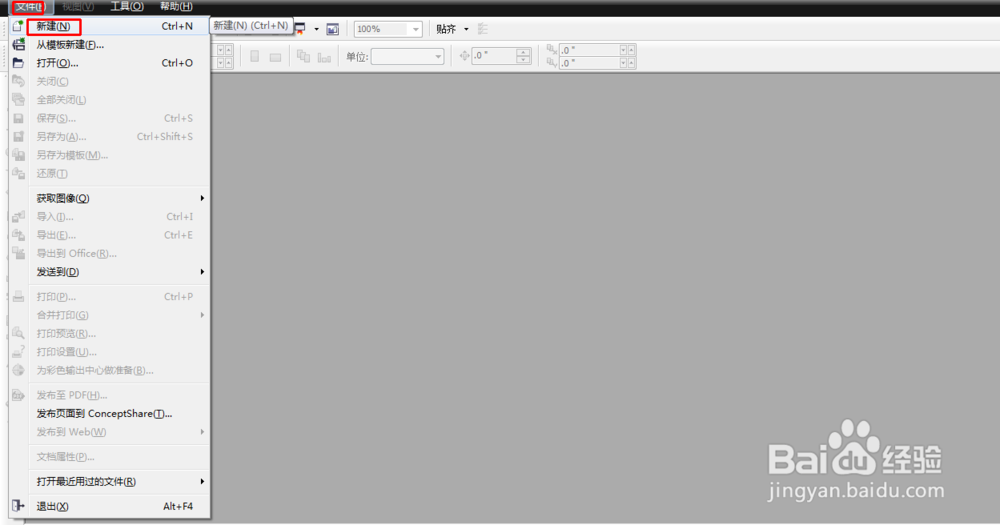Expand 发布到 Web(W) submenu arrow

coord(202,432)
